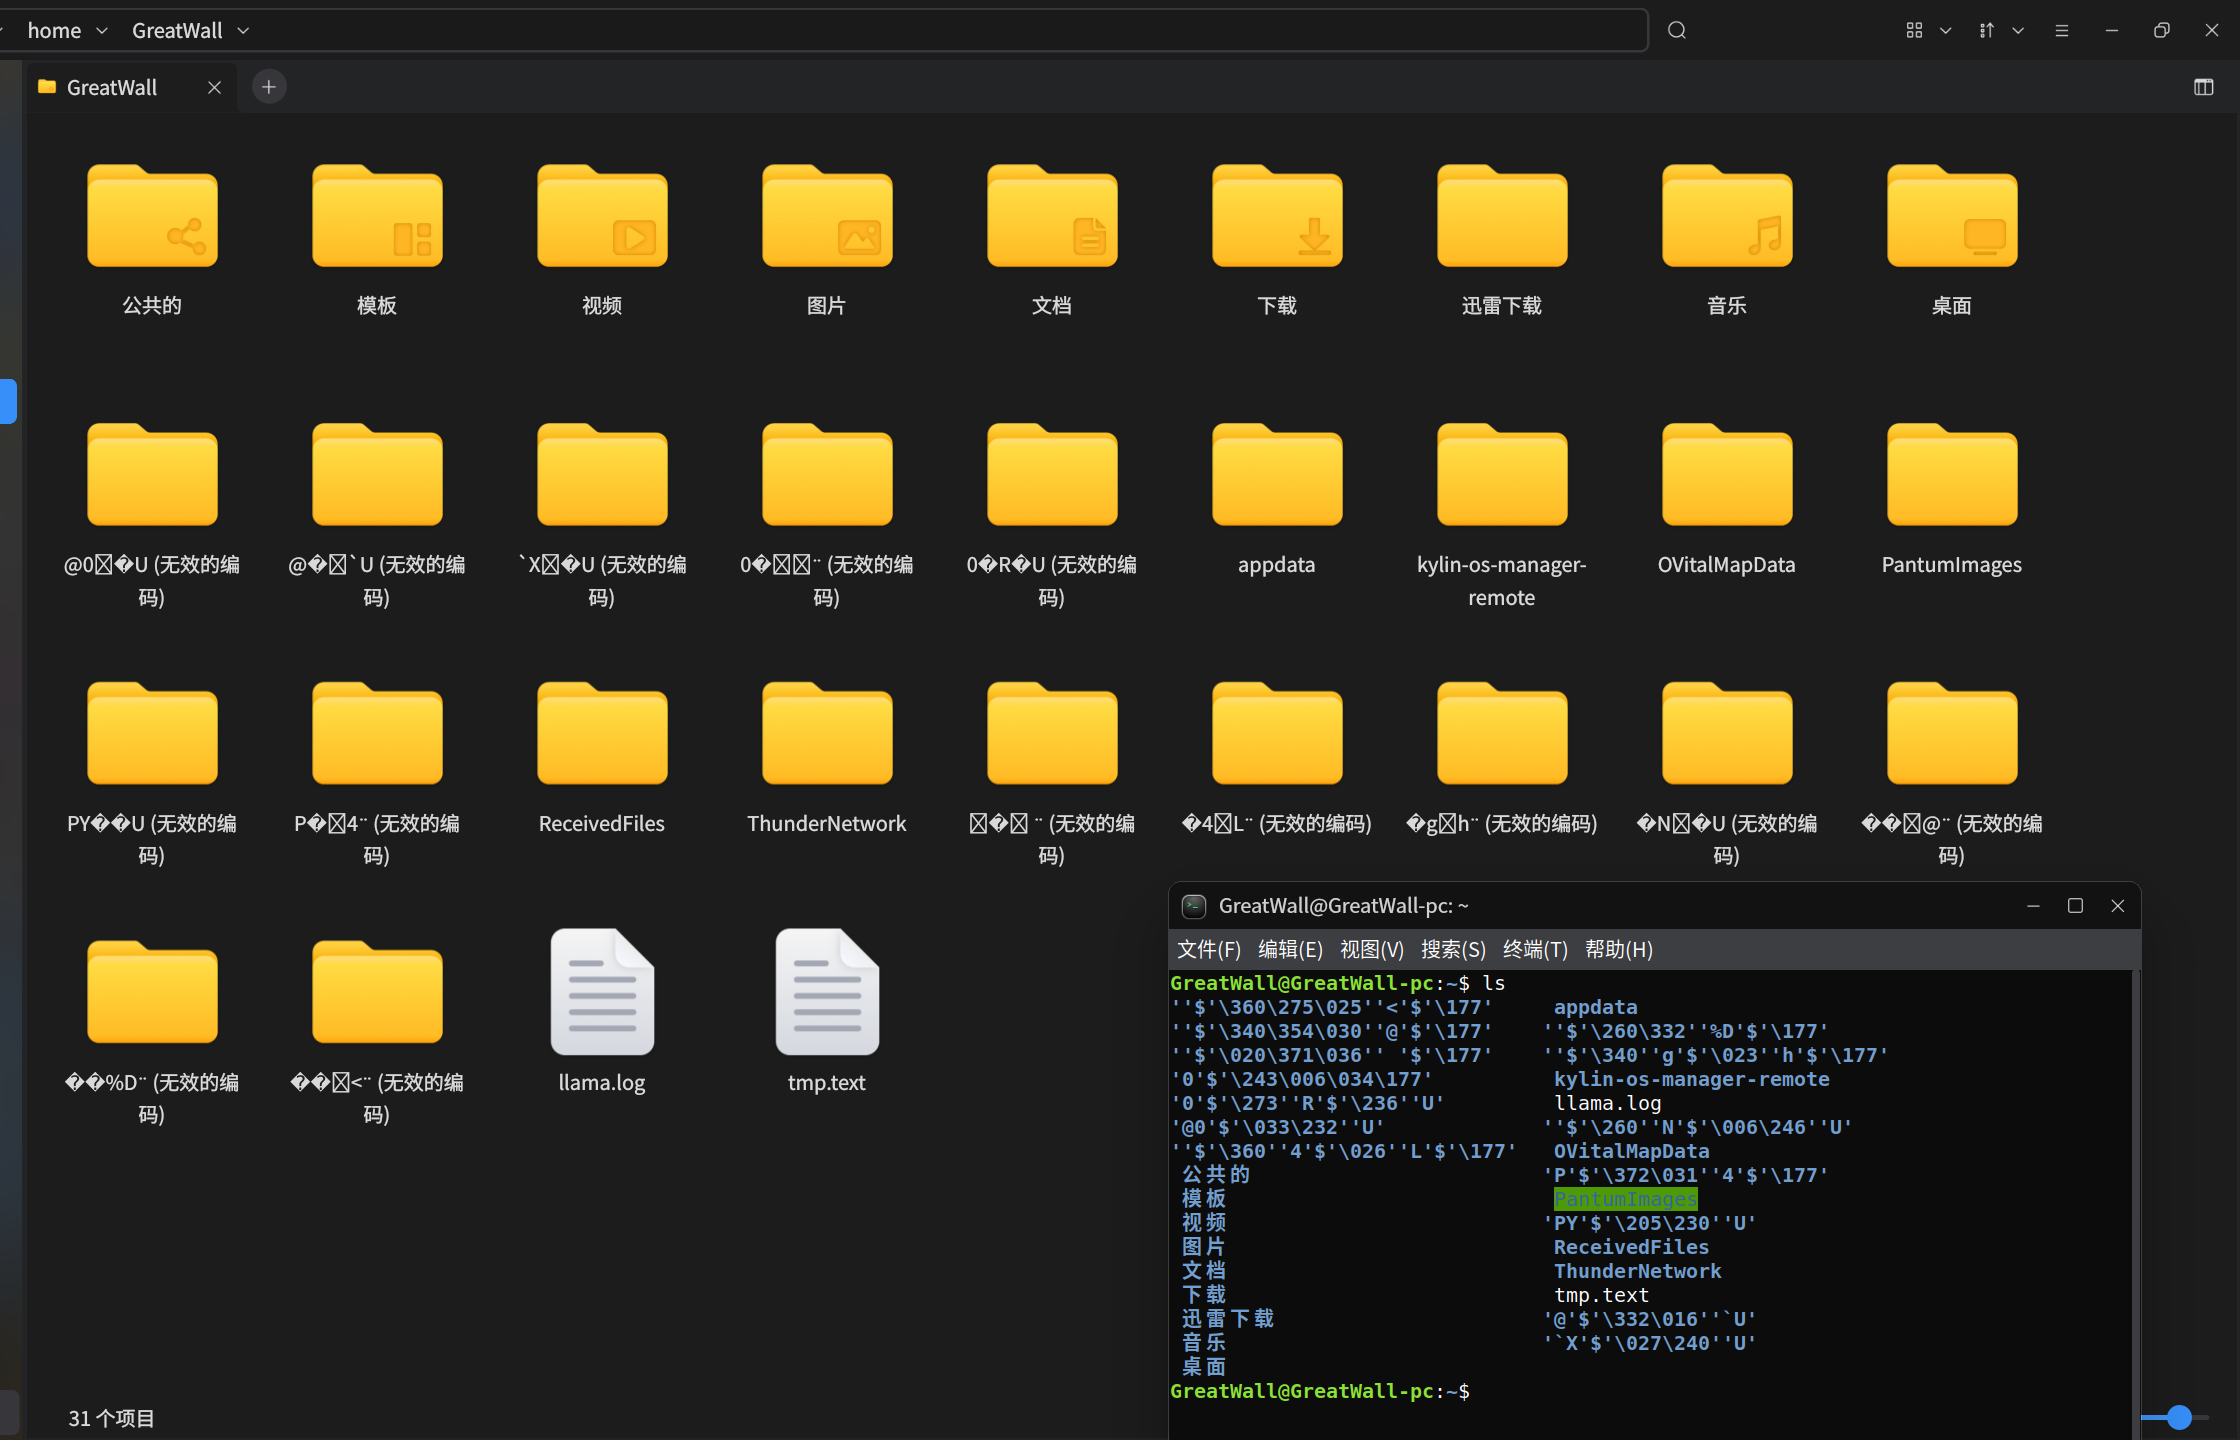Maximize the terminal window
Viewport: 2240px width, 1440px height.
(x=2075, y=905)
